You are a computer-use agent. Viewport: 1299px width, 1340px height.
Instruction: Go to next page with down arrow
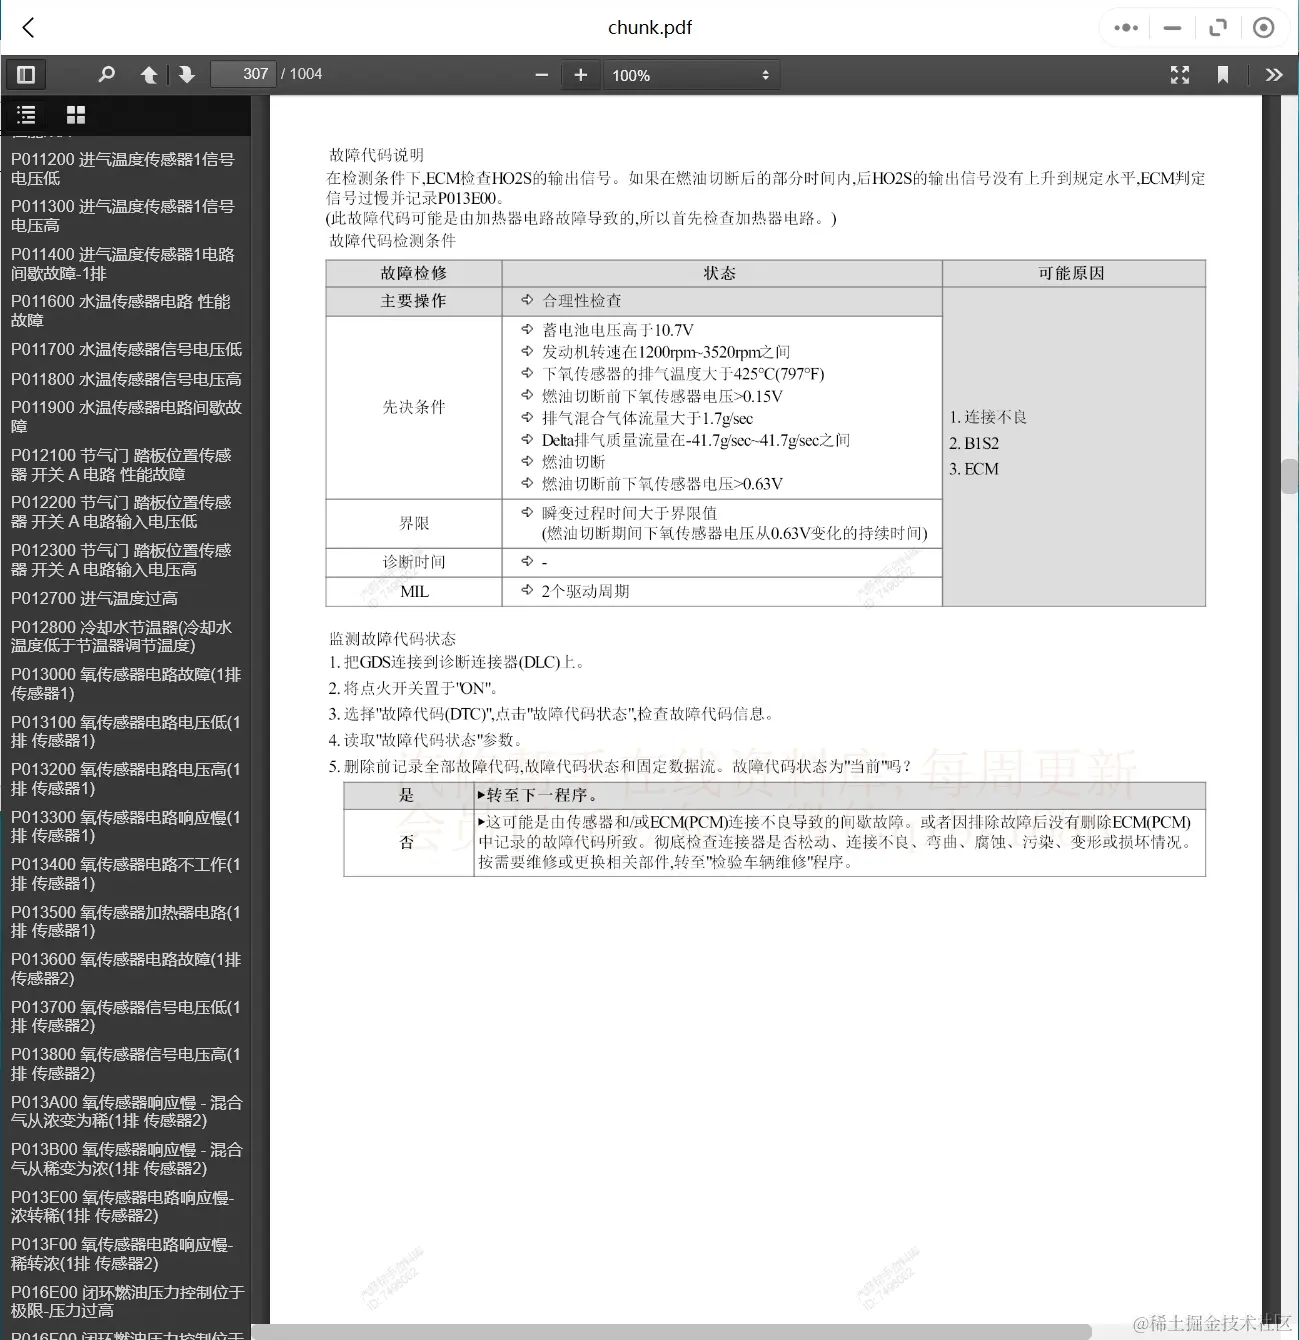[187, 74]
